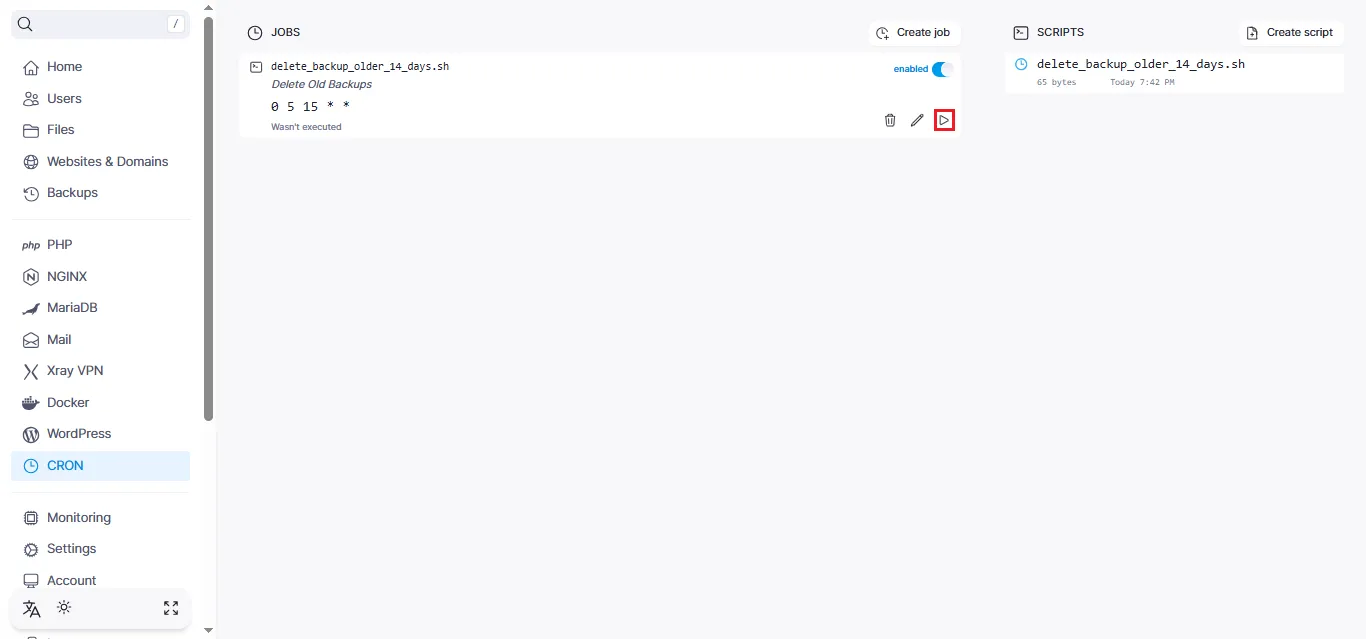
Task: Open the MariaDB section
Action: (72, 308)
